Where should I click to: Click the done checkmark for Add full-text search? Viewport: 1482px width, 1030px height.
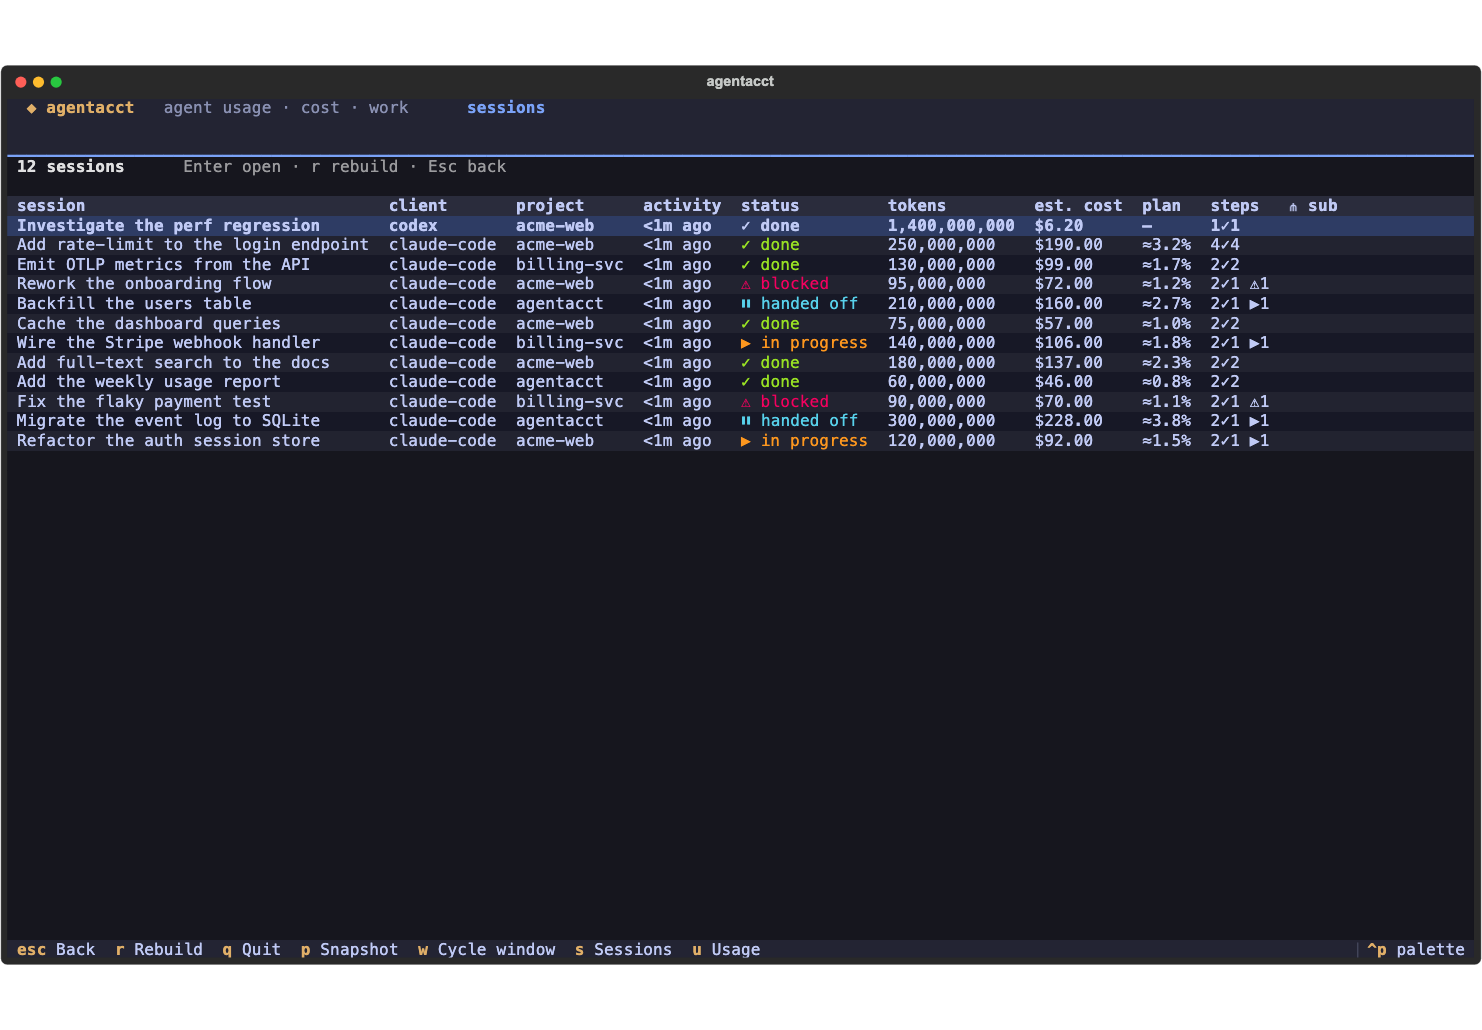[x=746, y=363]
